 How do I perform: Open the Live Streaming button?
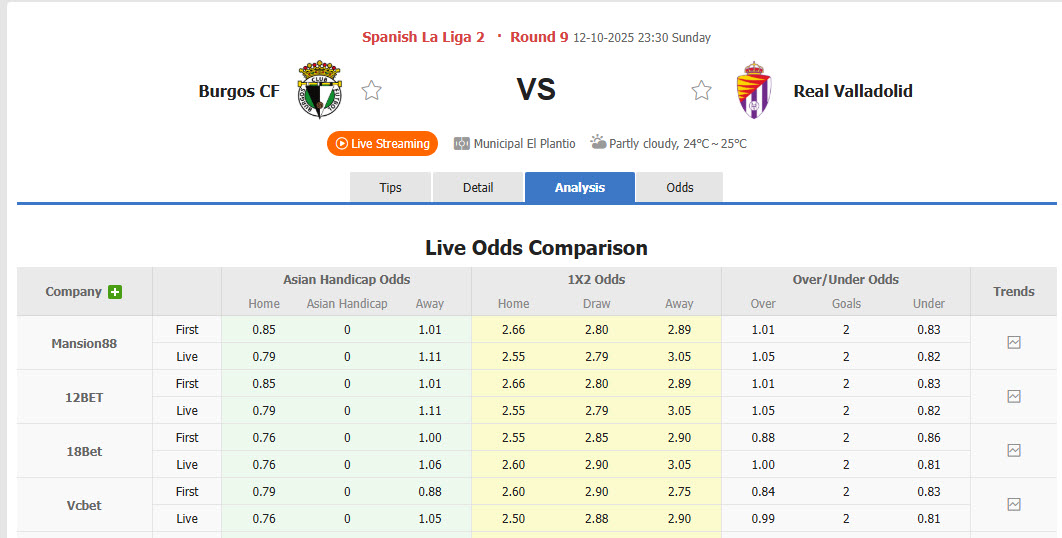point(382,143)
